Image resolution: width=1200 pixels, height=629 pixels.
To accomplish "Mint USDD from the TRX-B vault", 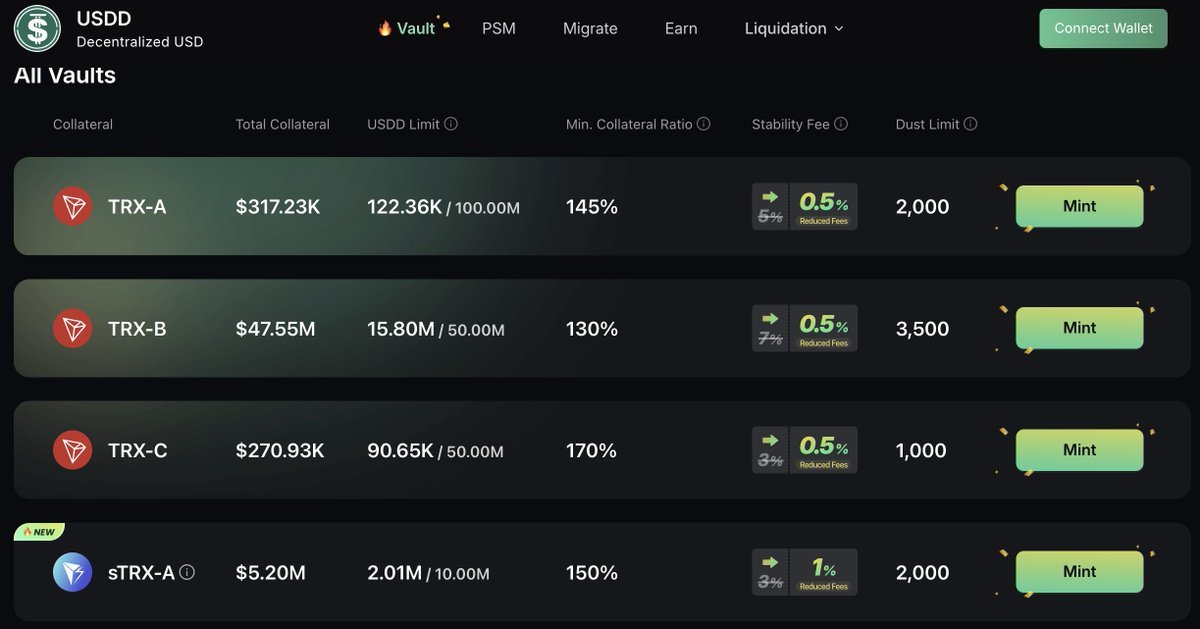I will point(1079,328).
